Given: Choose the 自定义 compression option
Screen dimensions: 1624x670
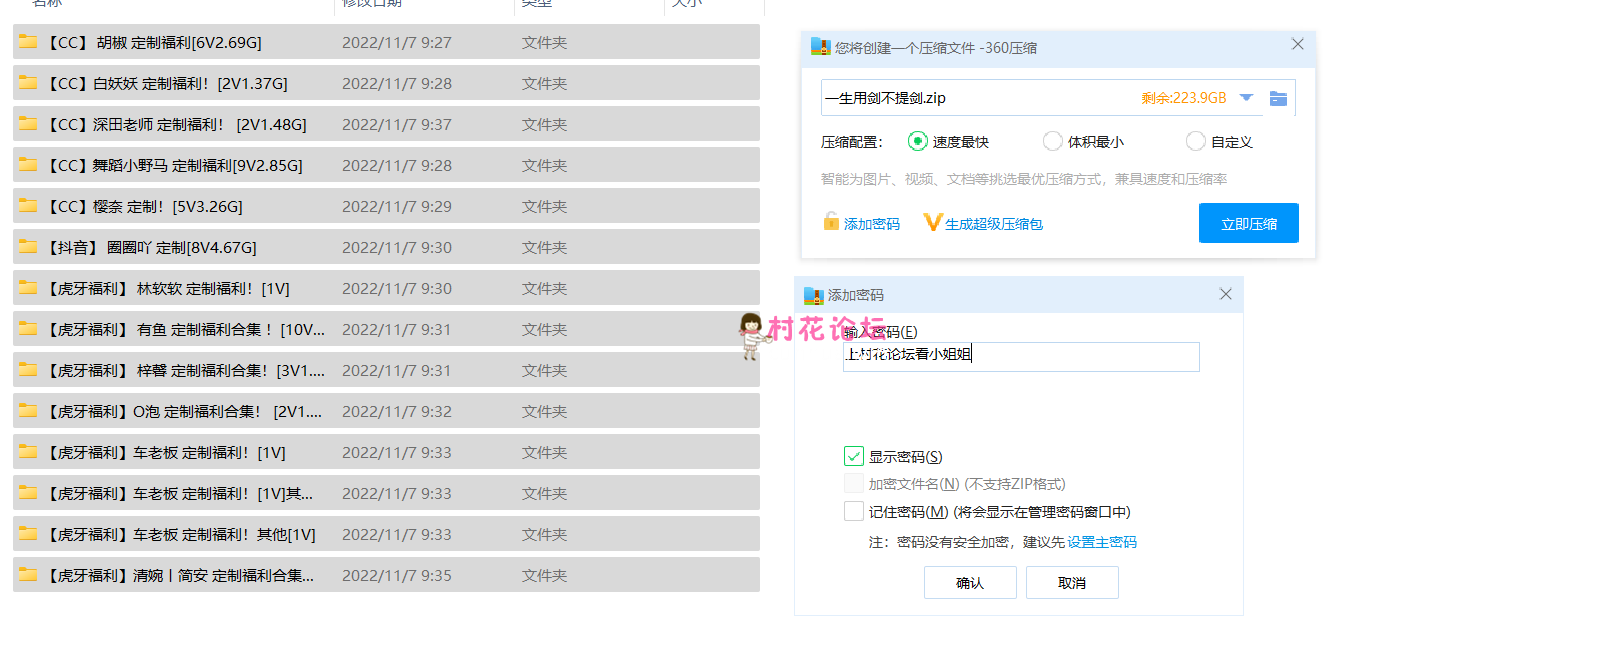Looking at the screenshot, I should pos(1195,141).
